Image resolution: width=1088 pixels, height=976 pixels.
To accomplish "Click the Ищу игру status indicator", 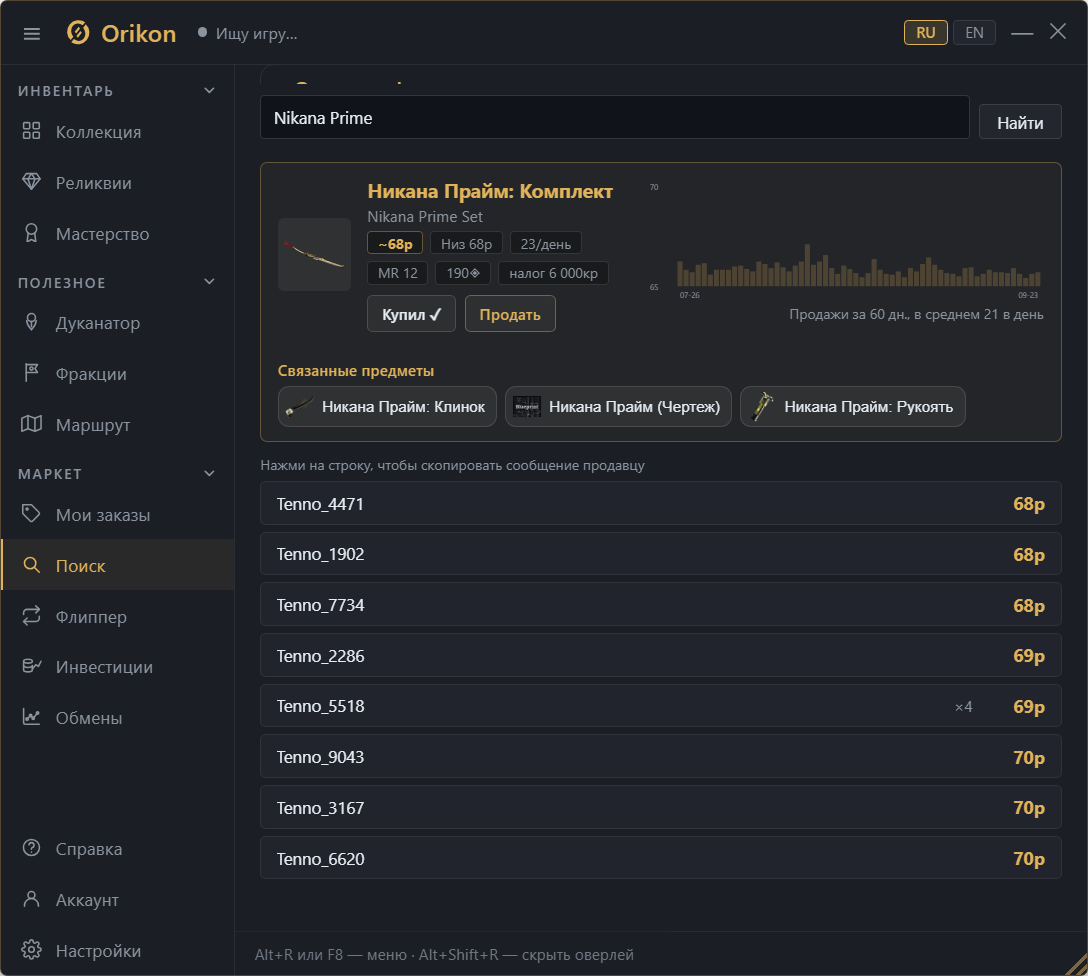I will [248, 33].
